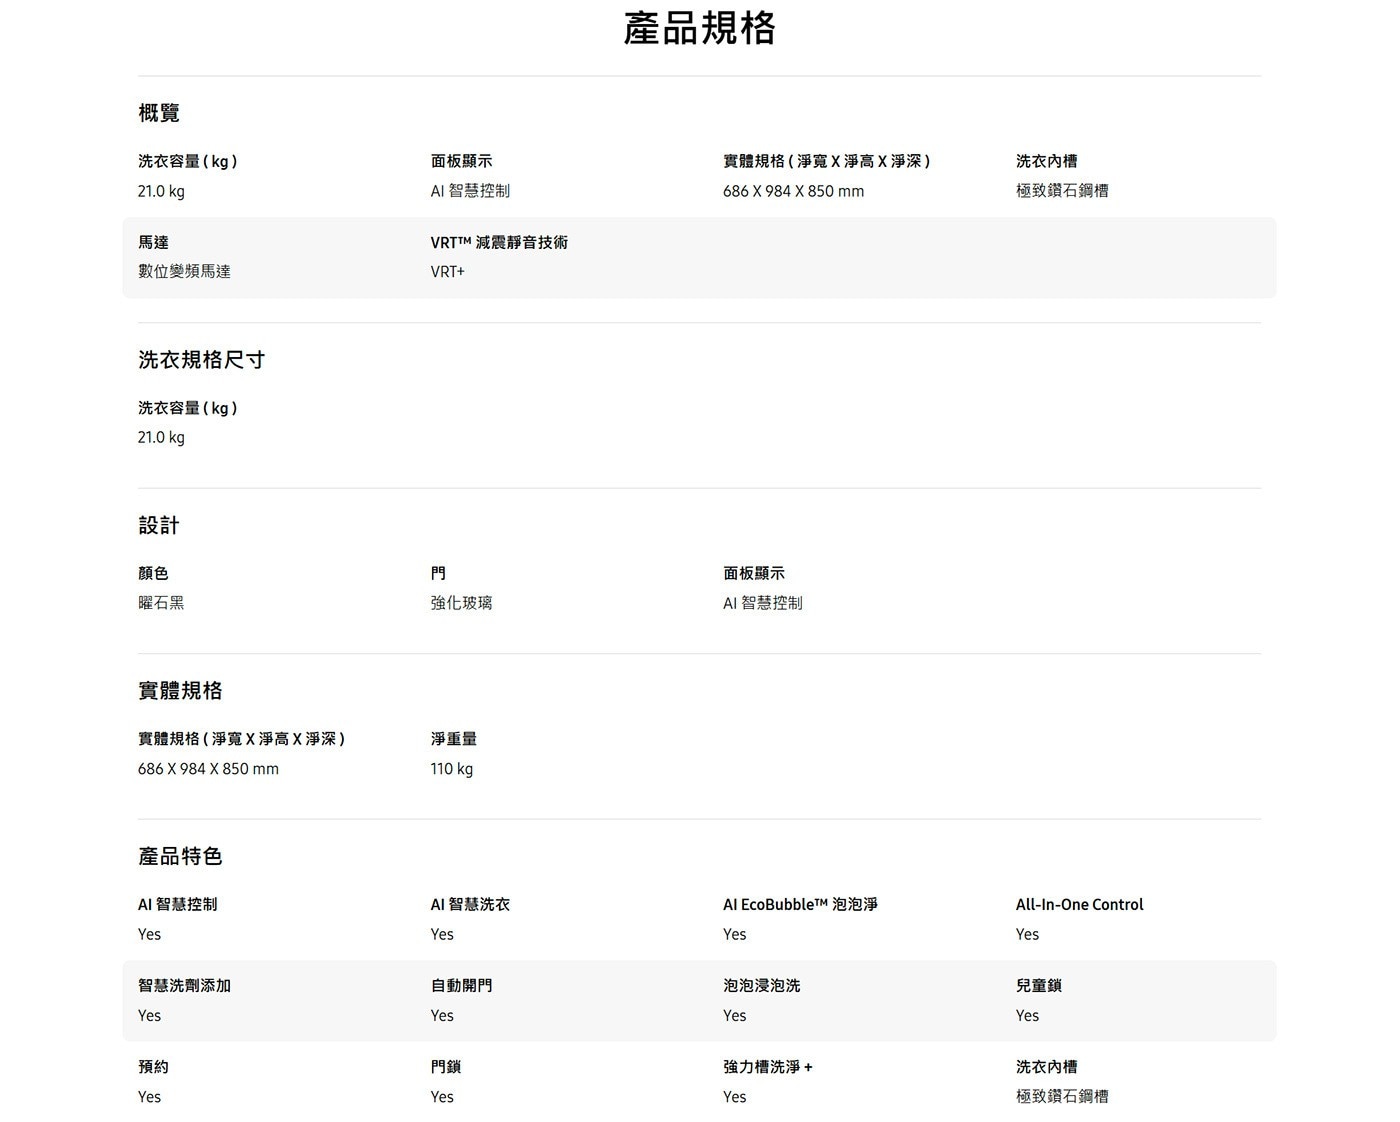Click the 洗衣內槽 label in 產品特色

1046,1067
